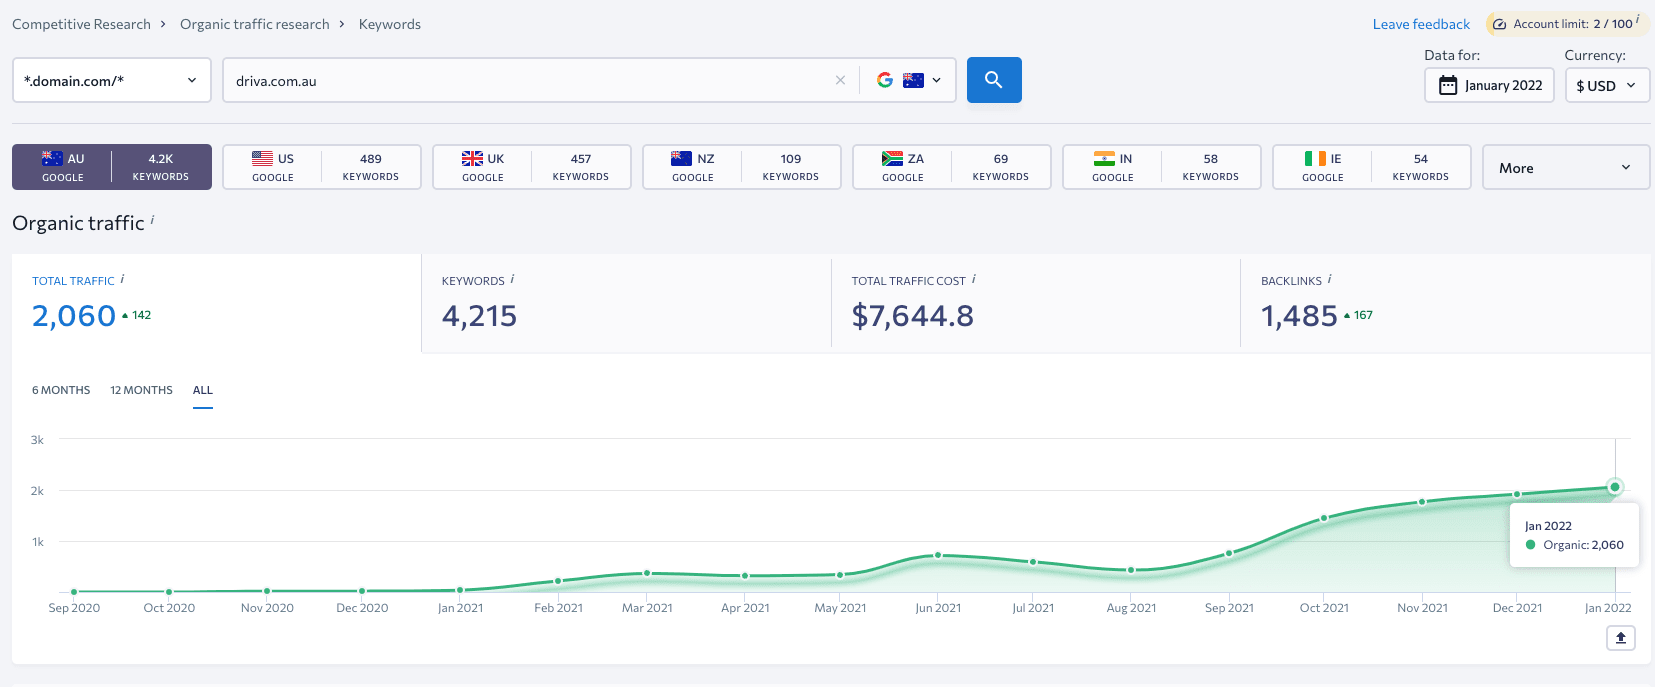
Task: Open the TOTAL TRAFFIC COST $7,644.8 card
Action: (1036, 303)
